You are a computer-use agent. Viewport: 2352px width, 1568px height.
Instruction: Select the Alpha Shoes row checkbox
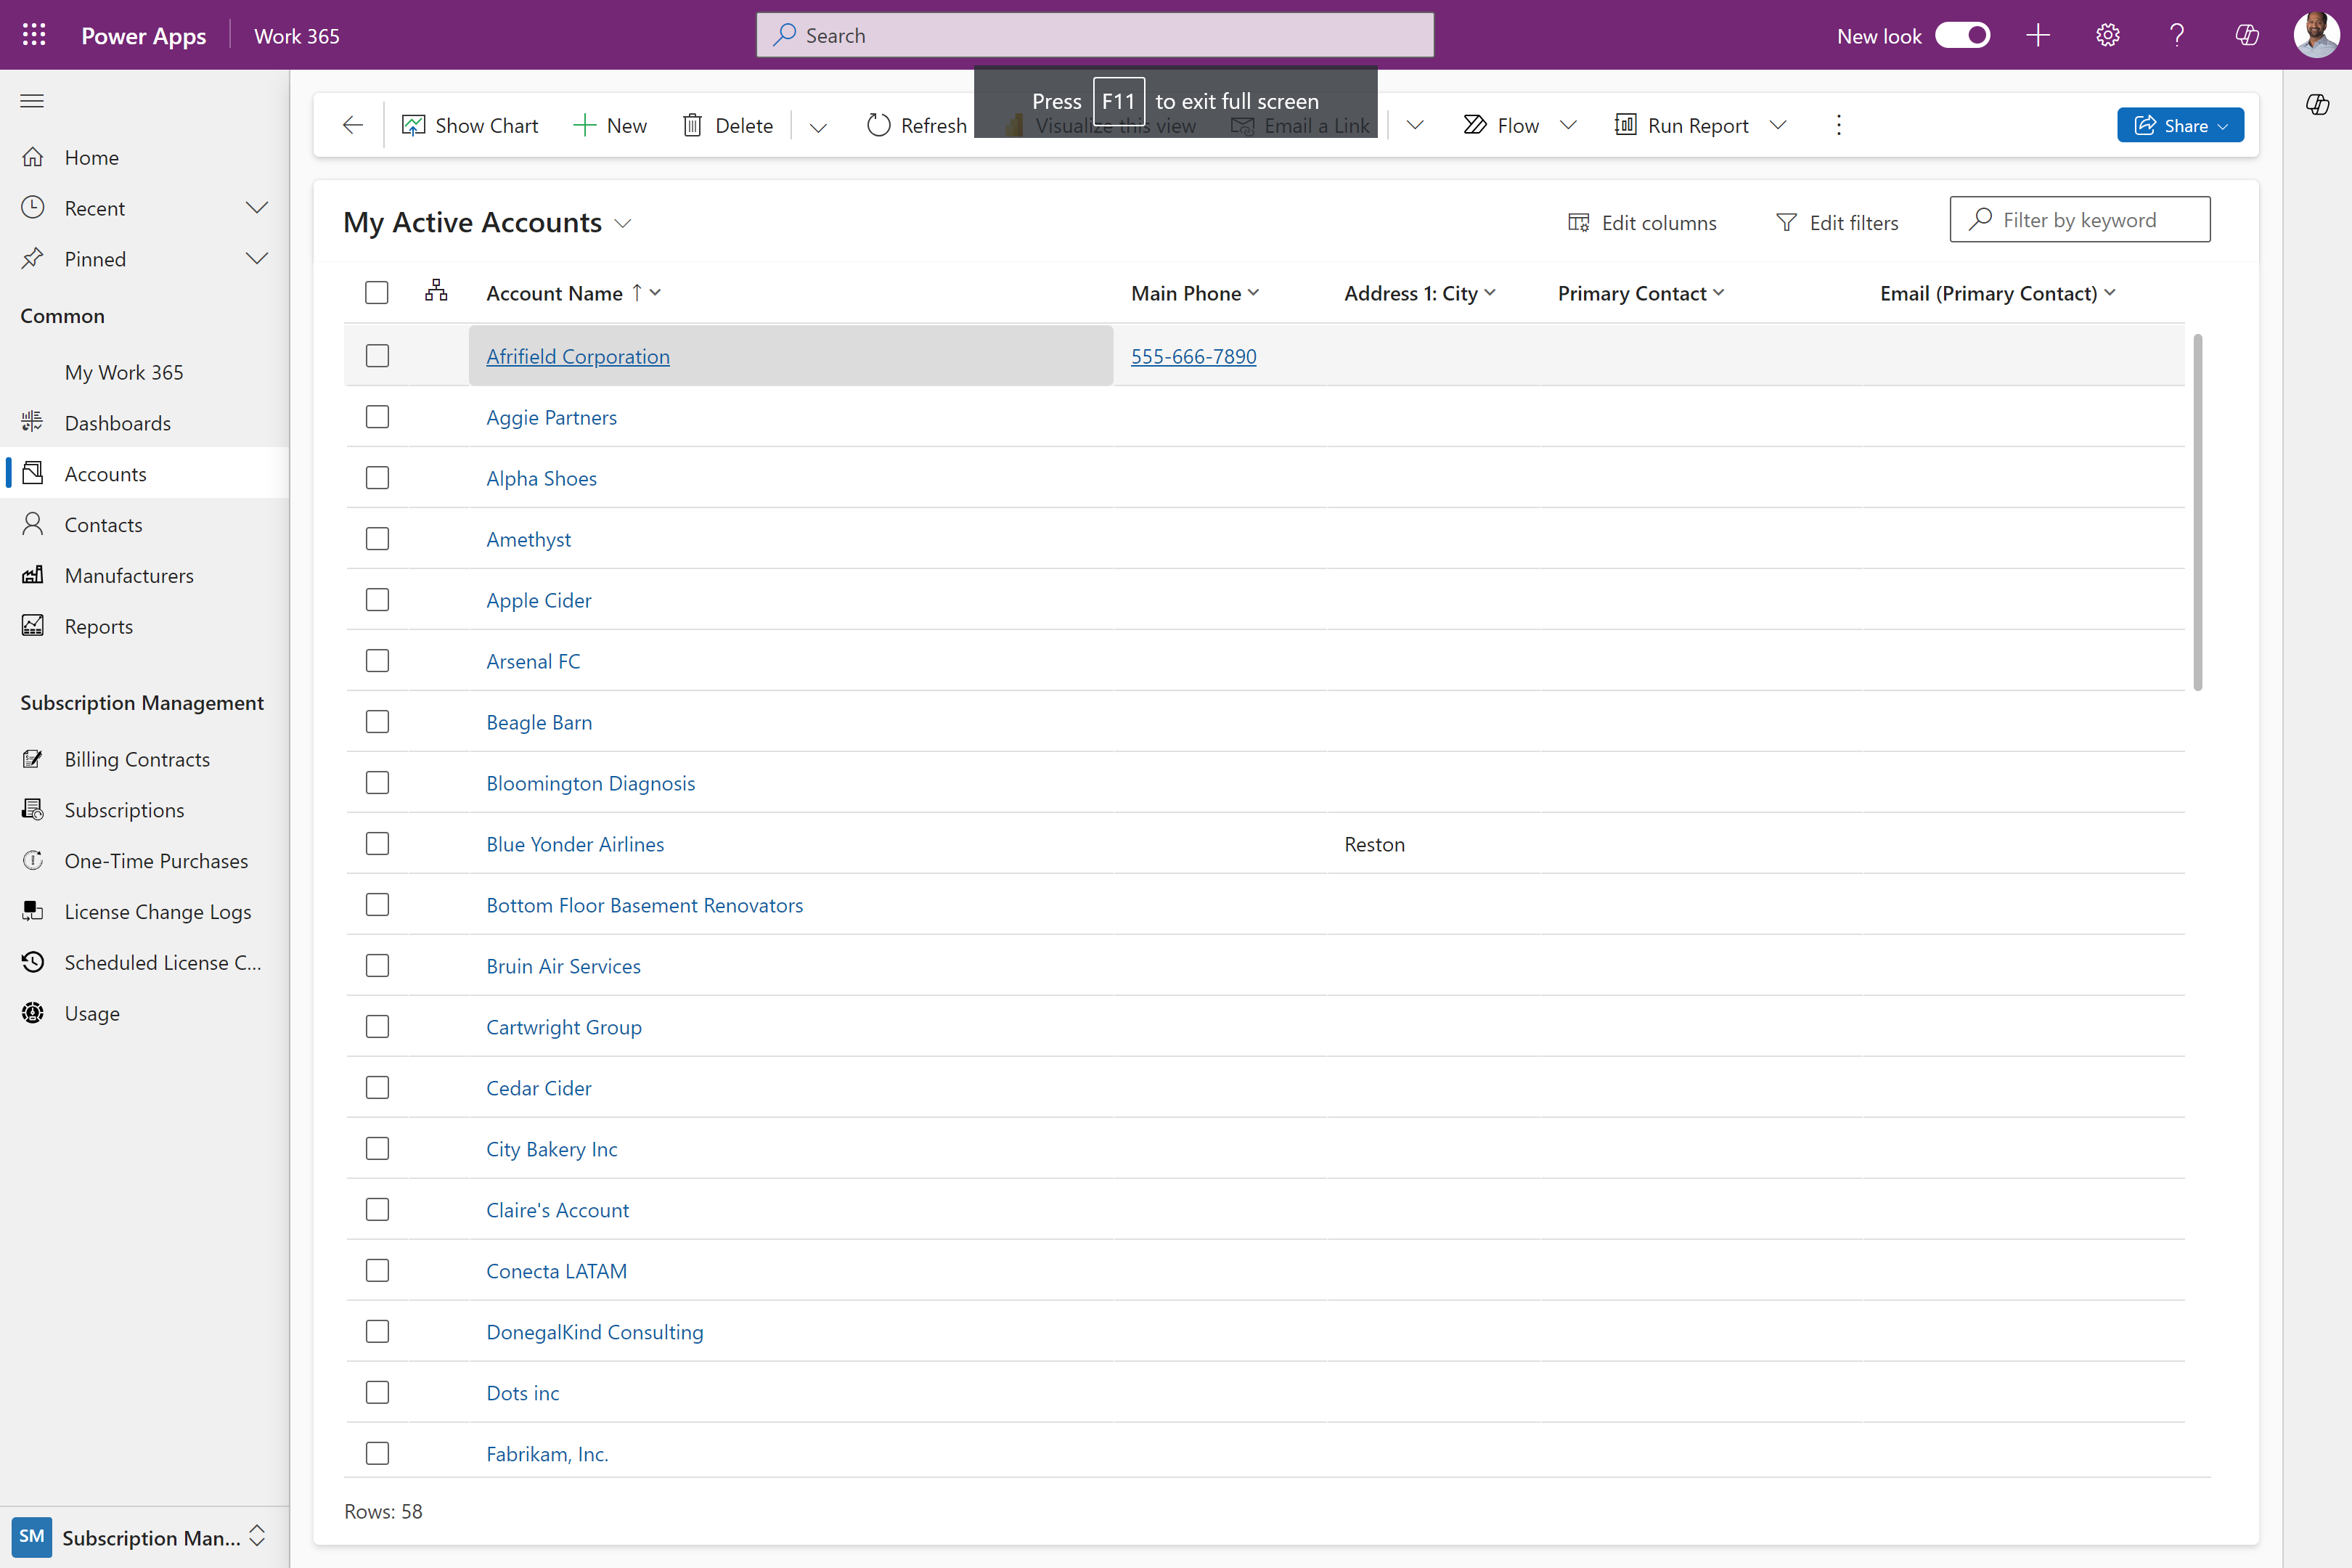click(x=377, y=478)
